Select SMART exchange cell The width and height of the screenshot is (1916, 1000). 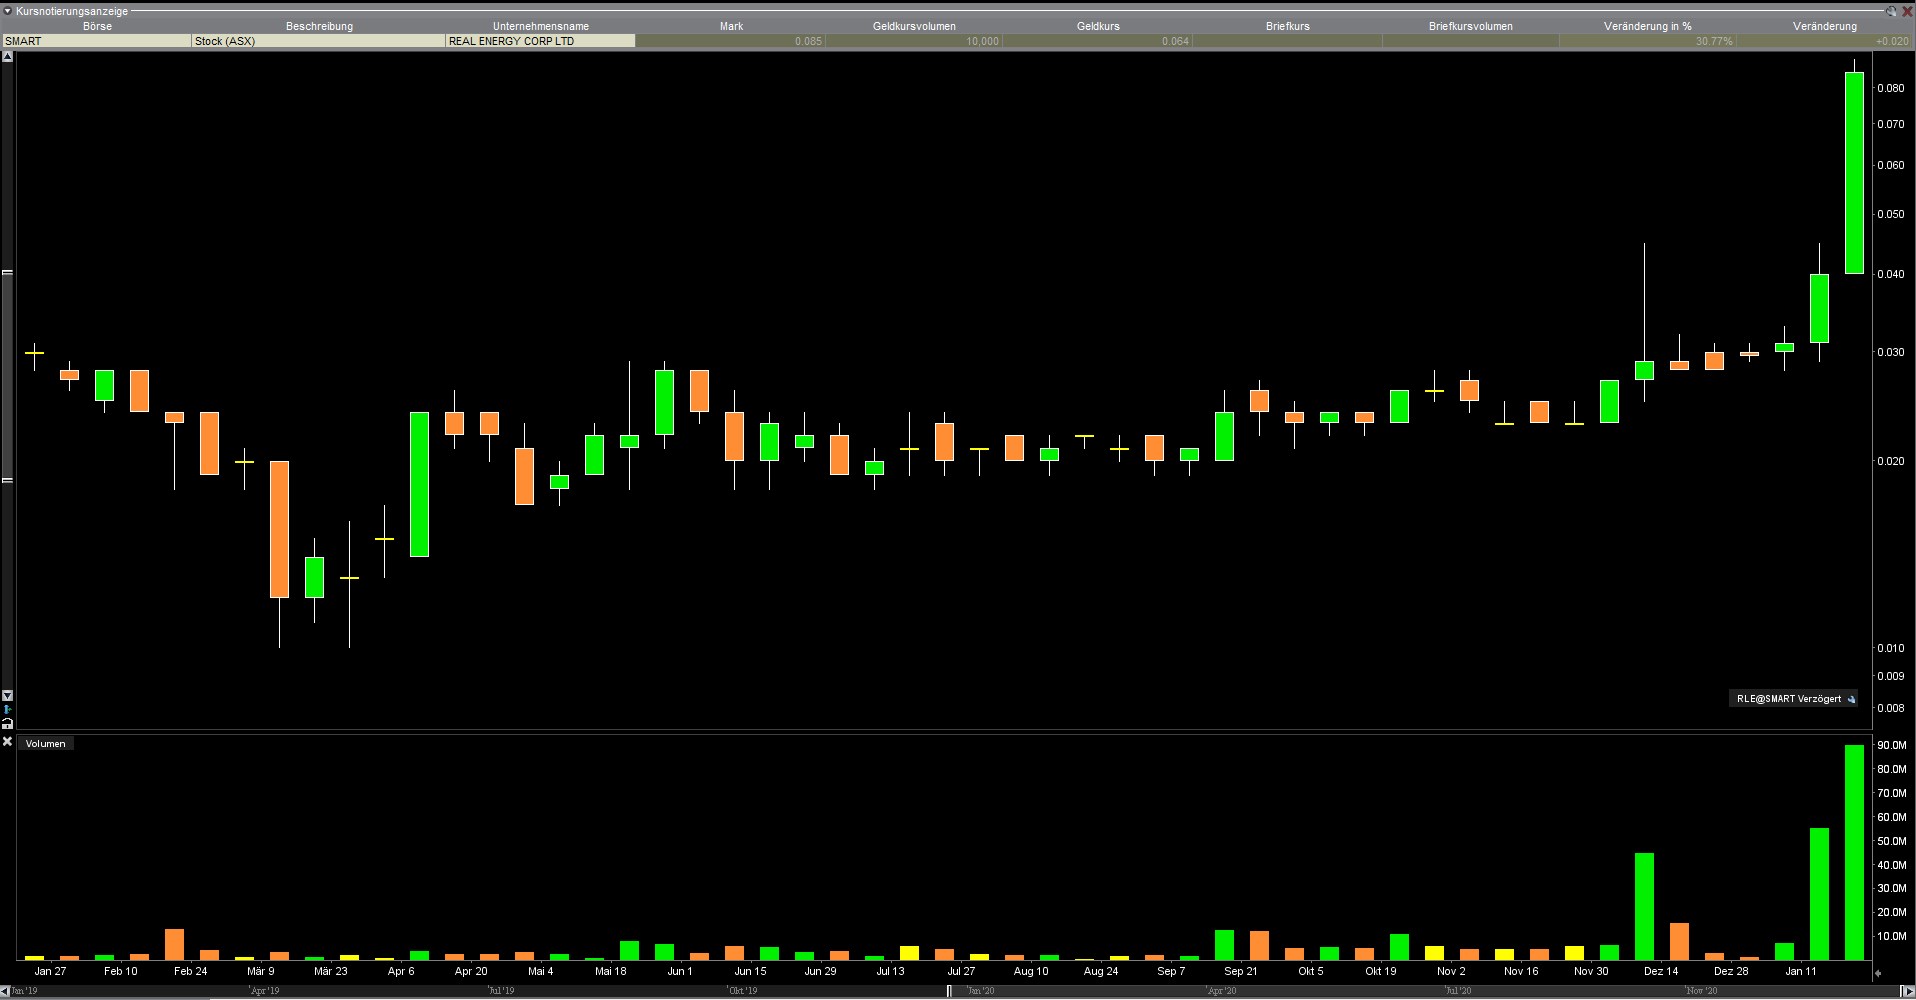tap(96, 41)
